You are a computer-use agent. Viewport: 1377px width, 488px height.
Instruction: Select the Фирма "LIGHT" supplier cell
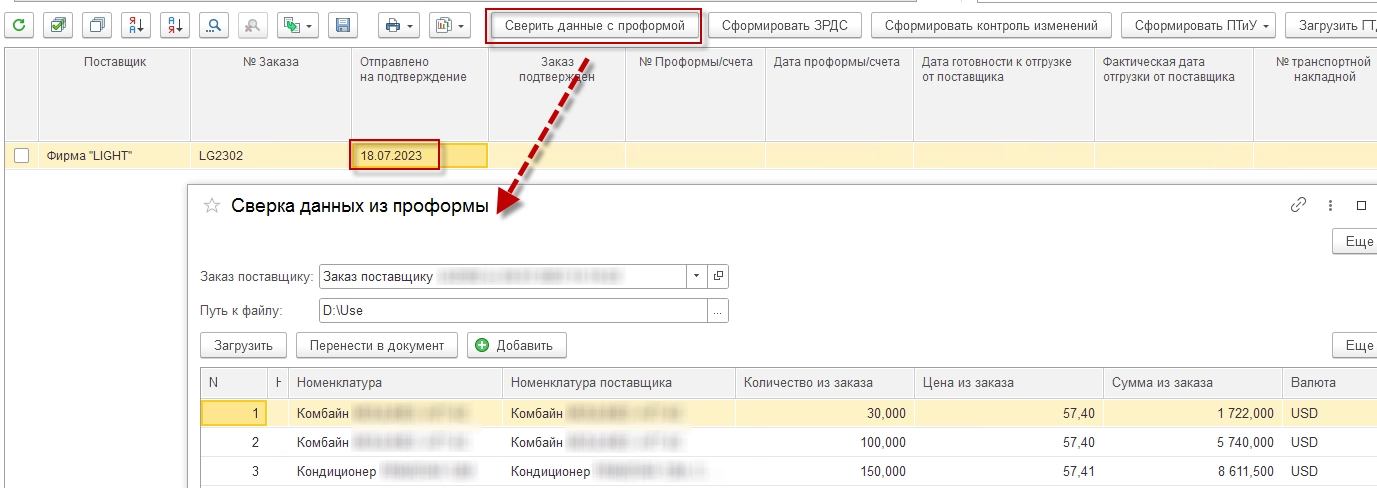pyautogui.click(x=114, y=156)
